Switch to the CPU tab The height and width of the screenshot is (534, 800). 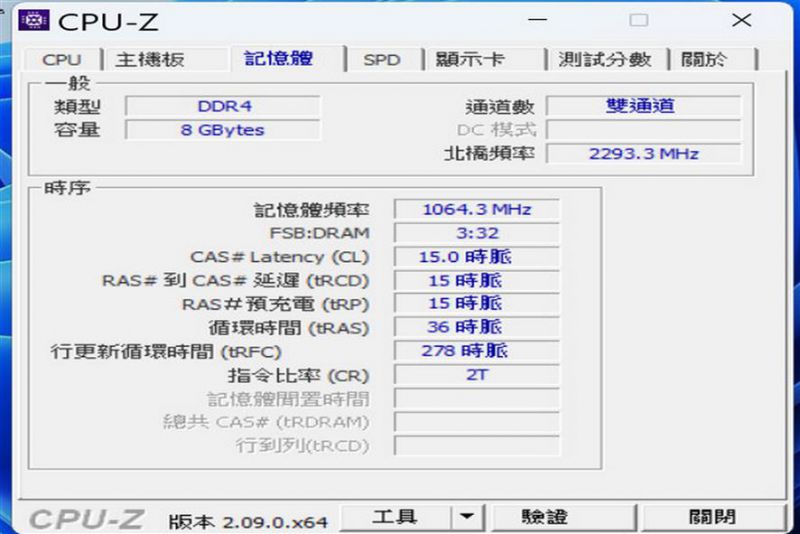[x=62, y=60]
